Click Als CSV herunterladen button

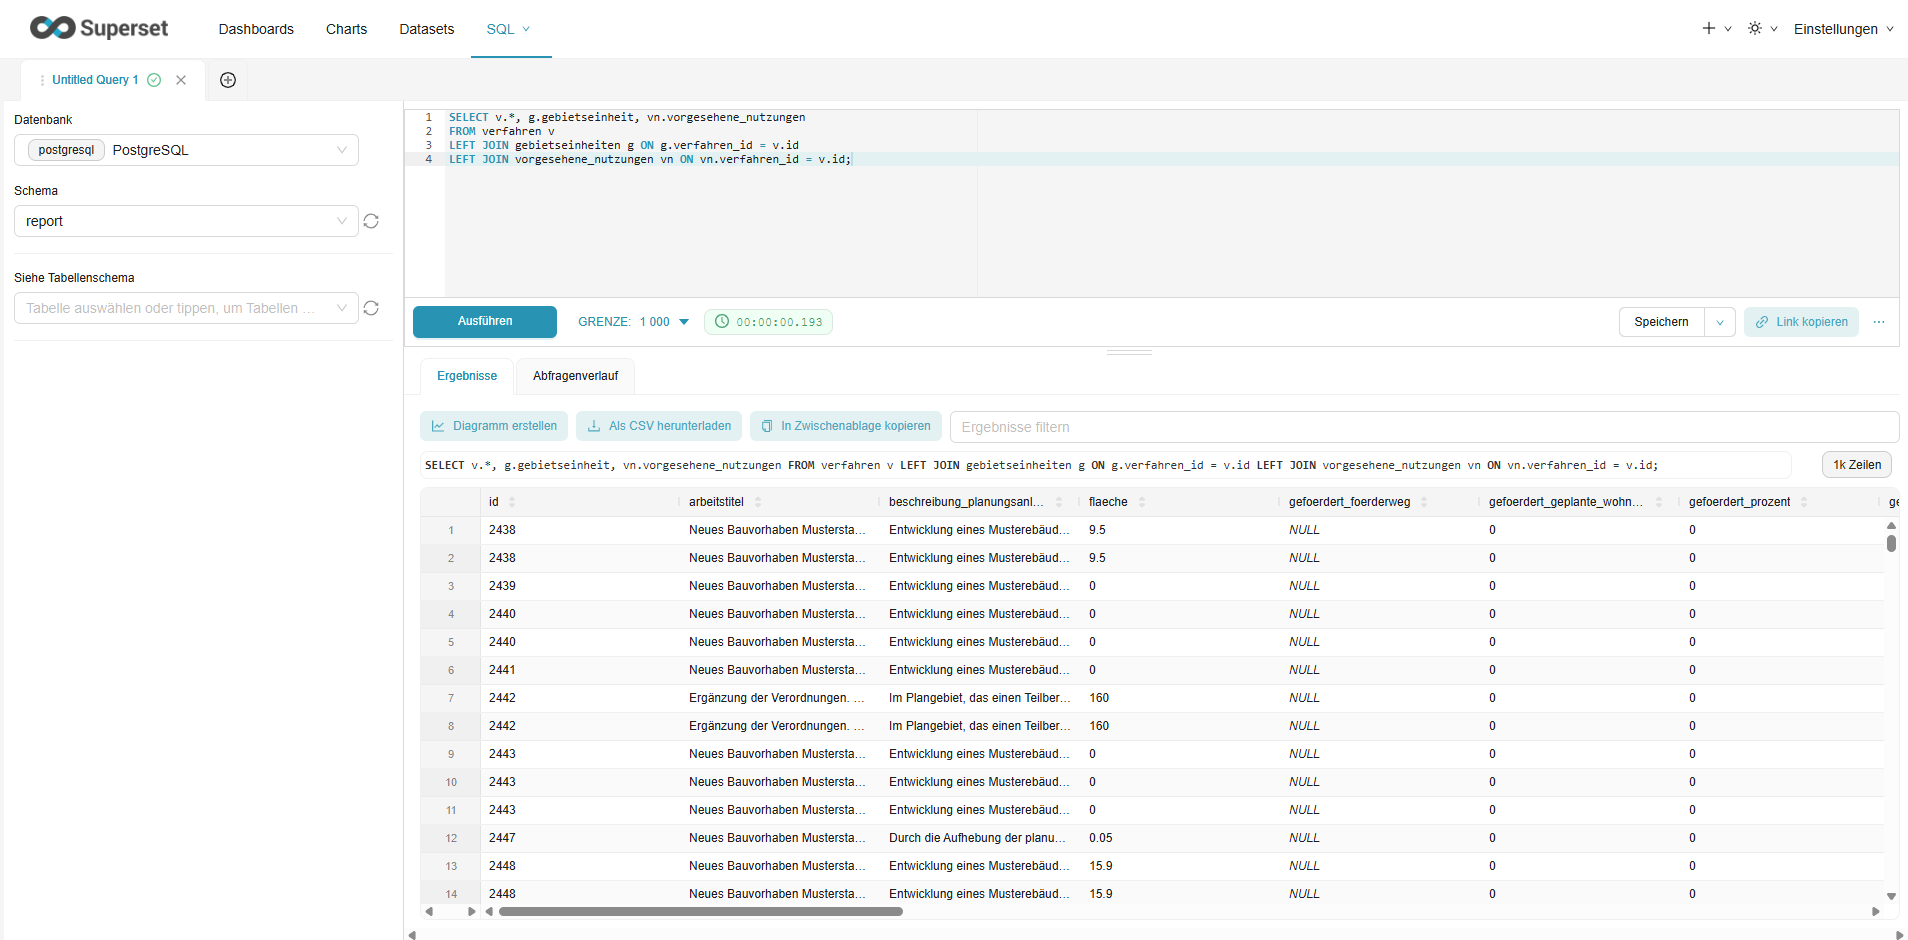659,426
